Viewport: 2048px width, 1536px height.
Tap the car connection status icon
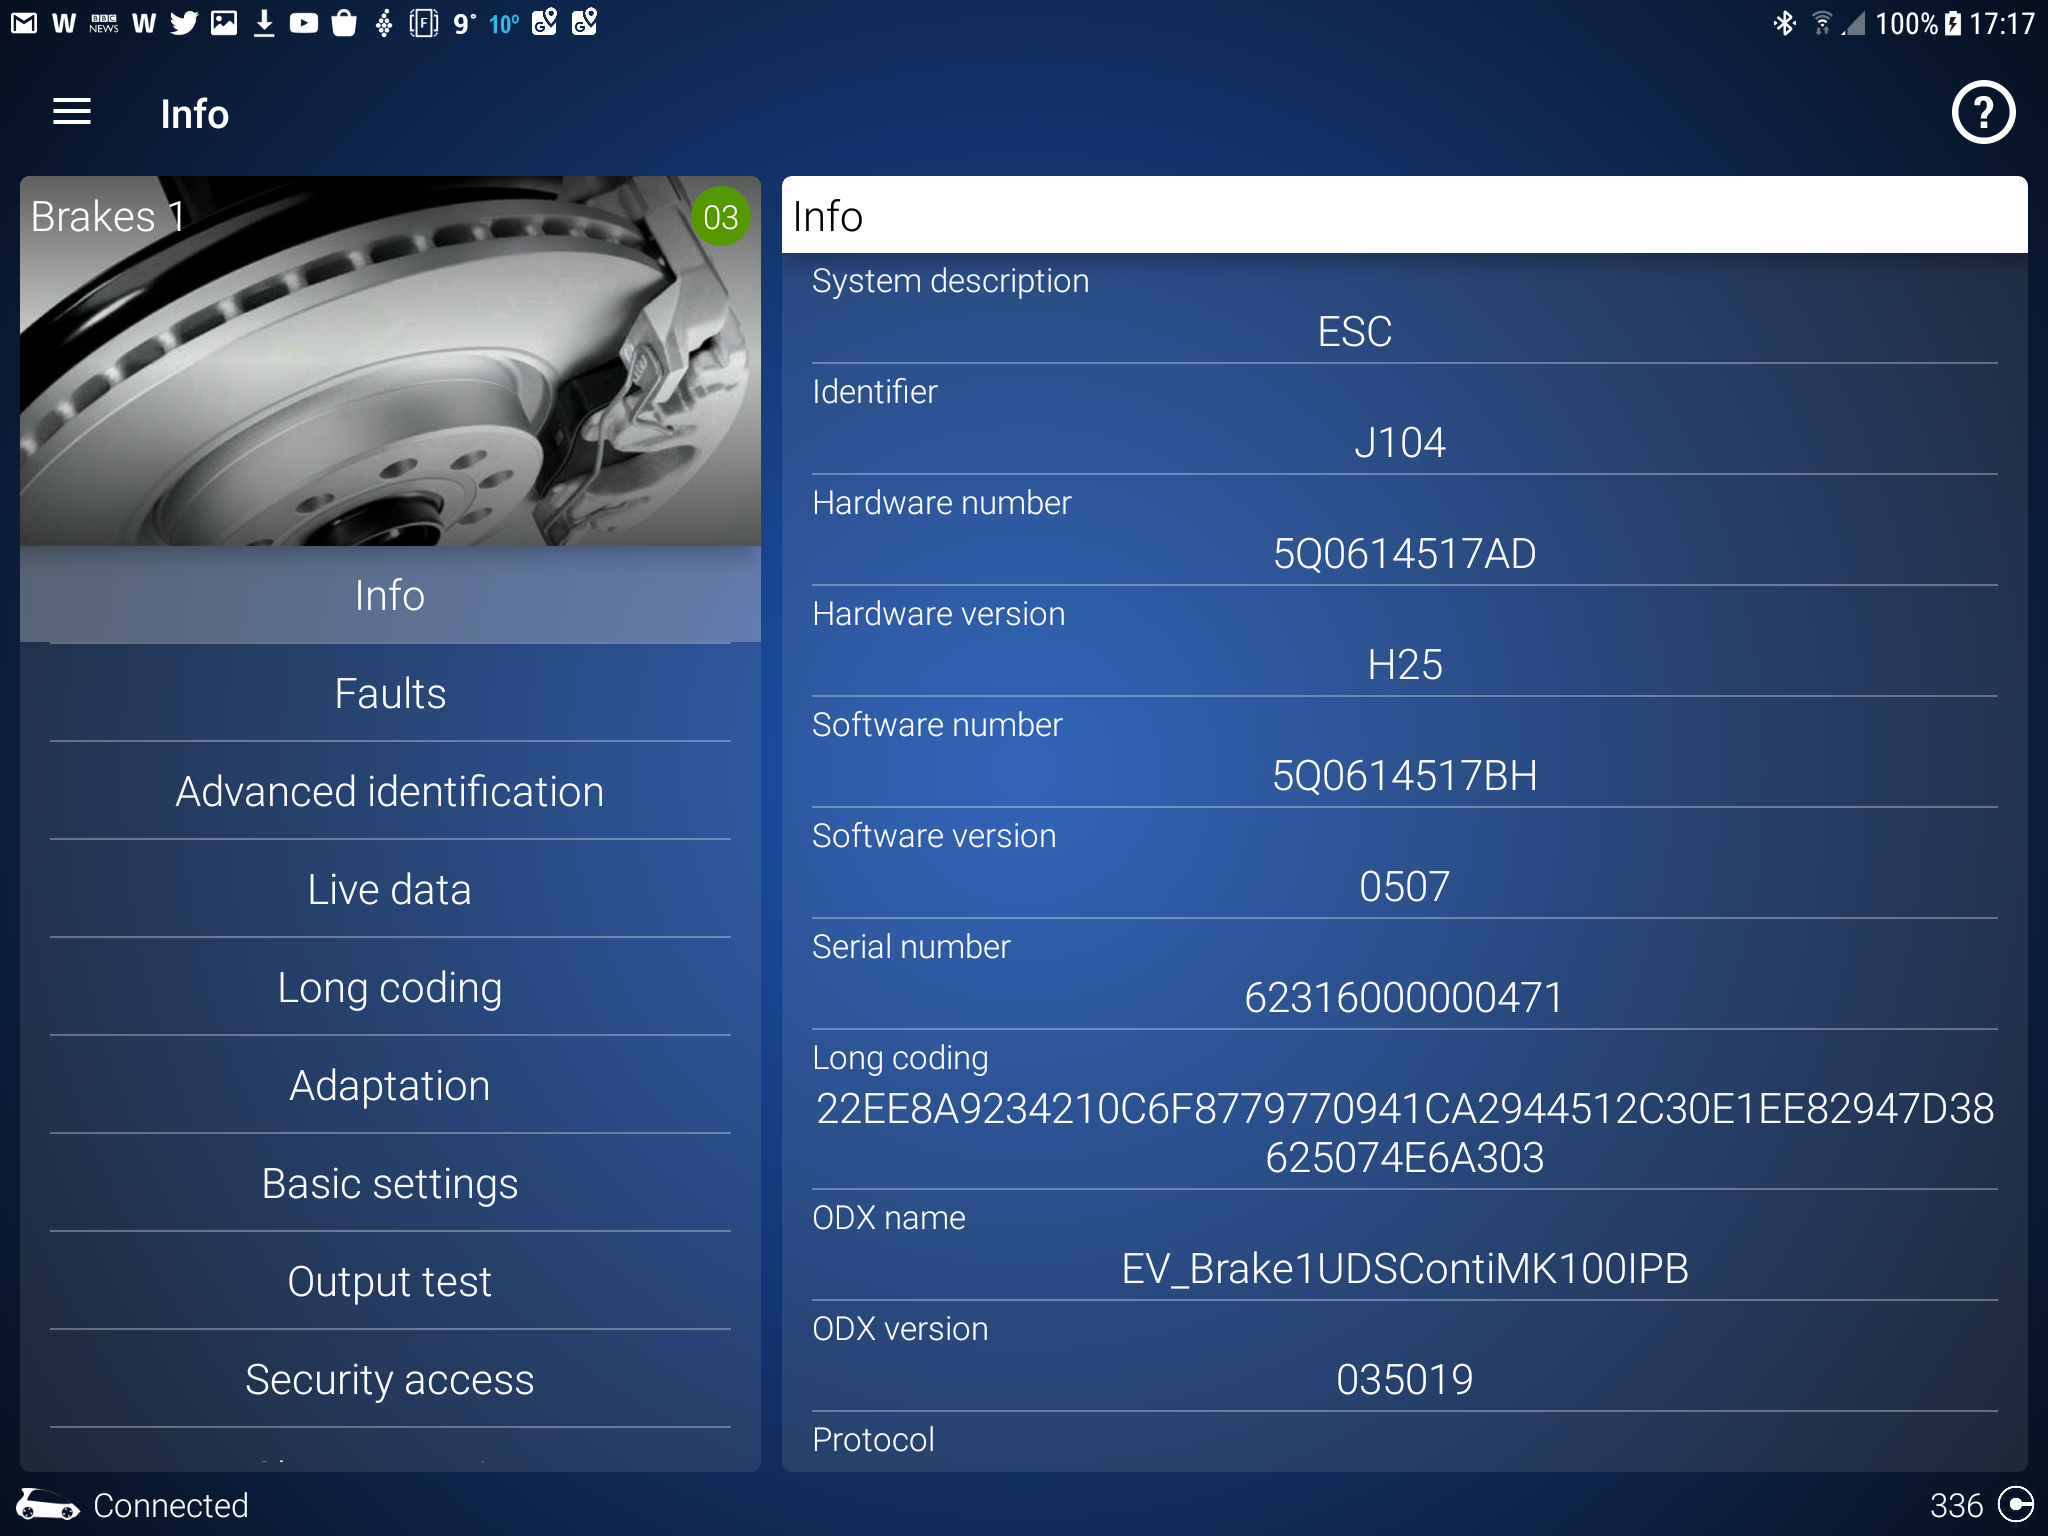[x=47, y=1504]
